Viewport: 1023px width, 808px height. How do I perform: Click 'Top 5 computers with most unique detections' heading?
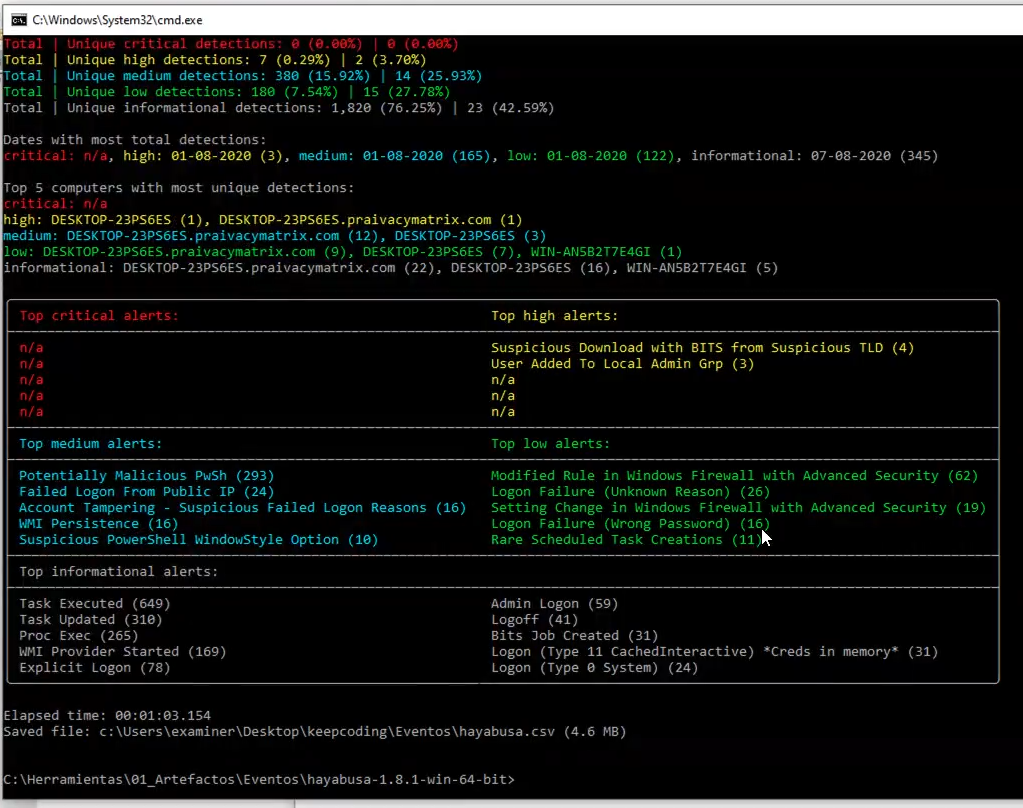[x=179, y=188]
